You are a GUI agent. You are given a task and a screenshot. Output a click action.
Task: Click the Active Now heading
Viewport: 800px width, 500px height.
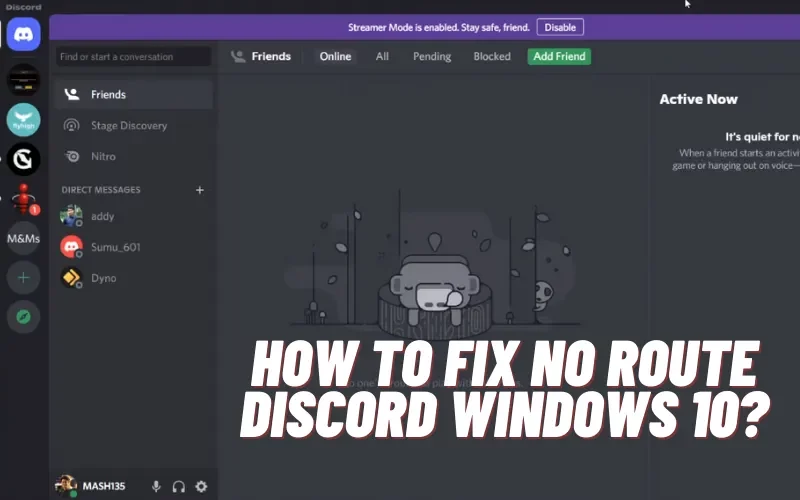pyautogui.click(x=698, y=99)
